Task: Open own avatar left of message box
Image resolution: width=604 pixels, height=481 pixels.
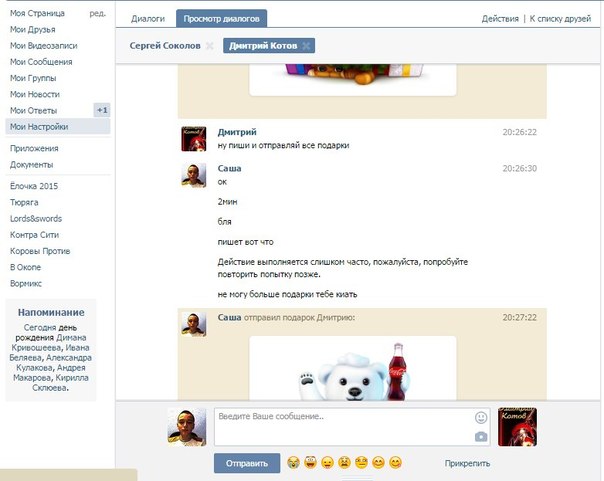Action: pyautogui.click(x=187, y=427)
